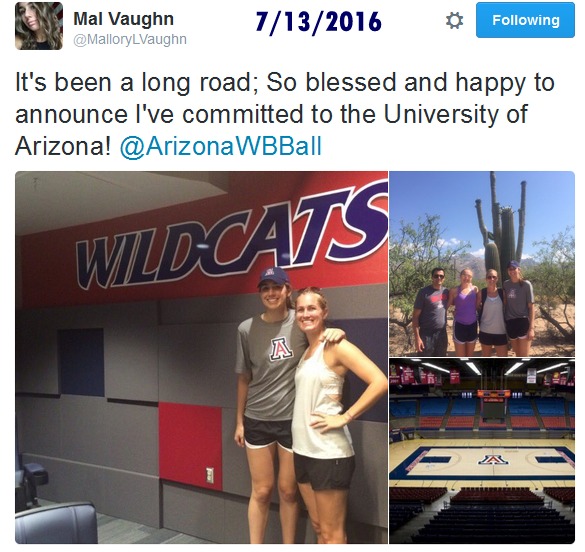Click the dark blue wall panel
The width and height of the screenshot is (585, 552).
(81, 361)
